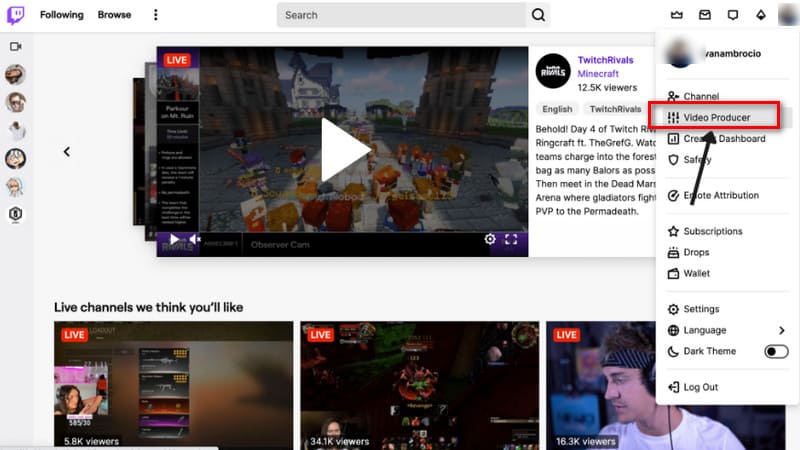This screenshot has width=800, height=450.
Task: Click the 12.5K viewers text
Action: (x=607, y=88)
